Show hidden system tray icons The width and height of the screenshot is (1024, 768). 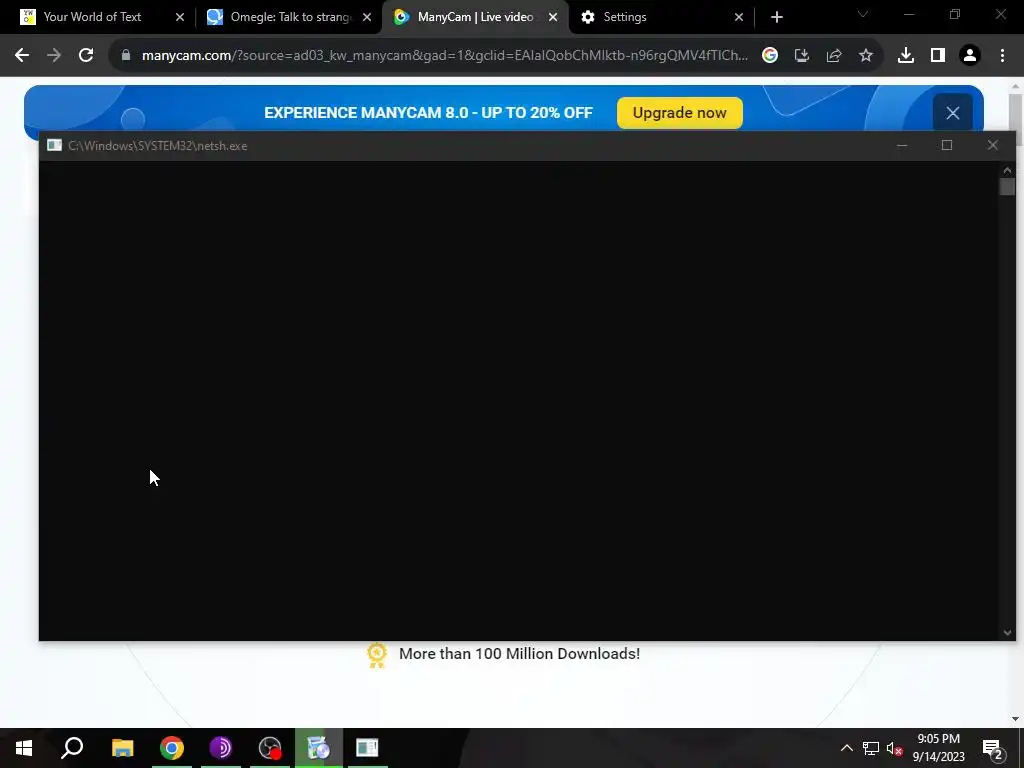point(846,748)
